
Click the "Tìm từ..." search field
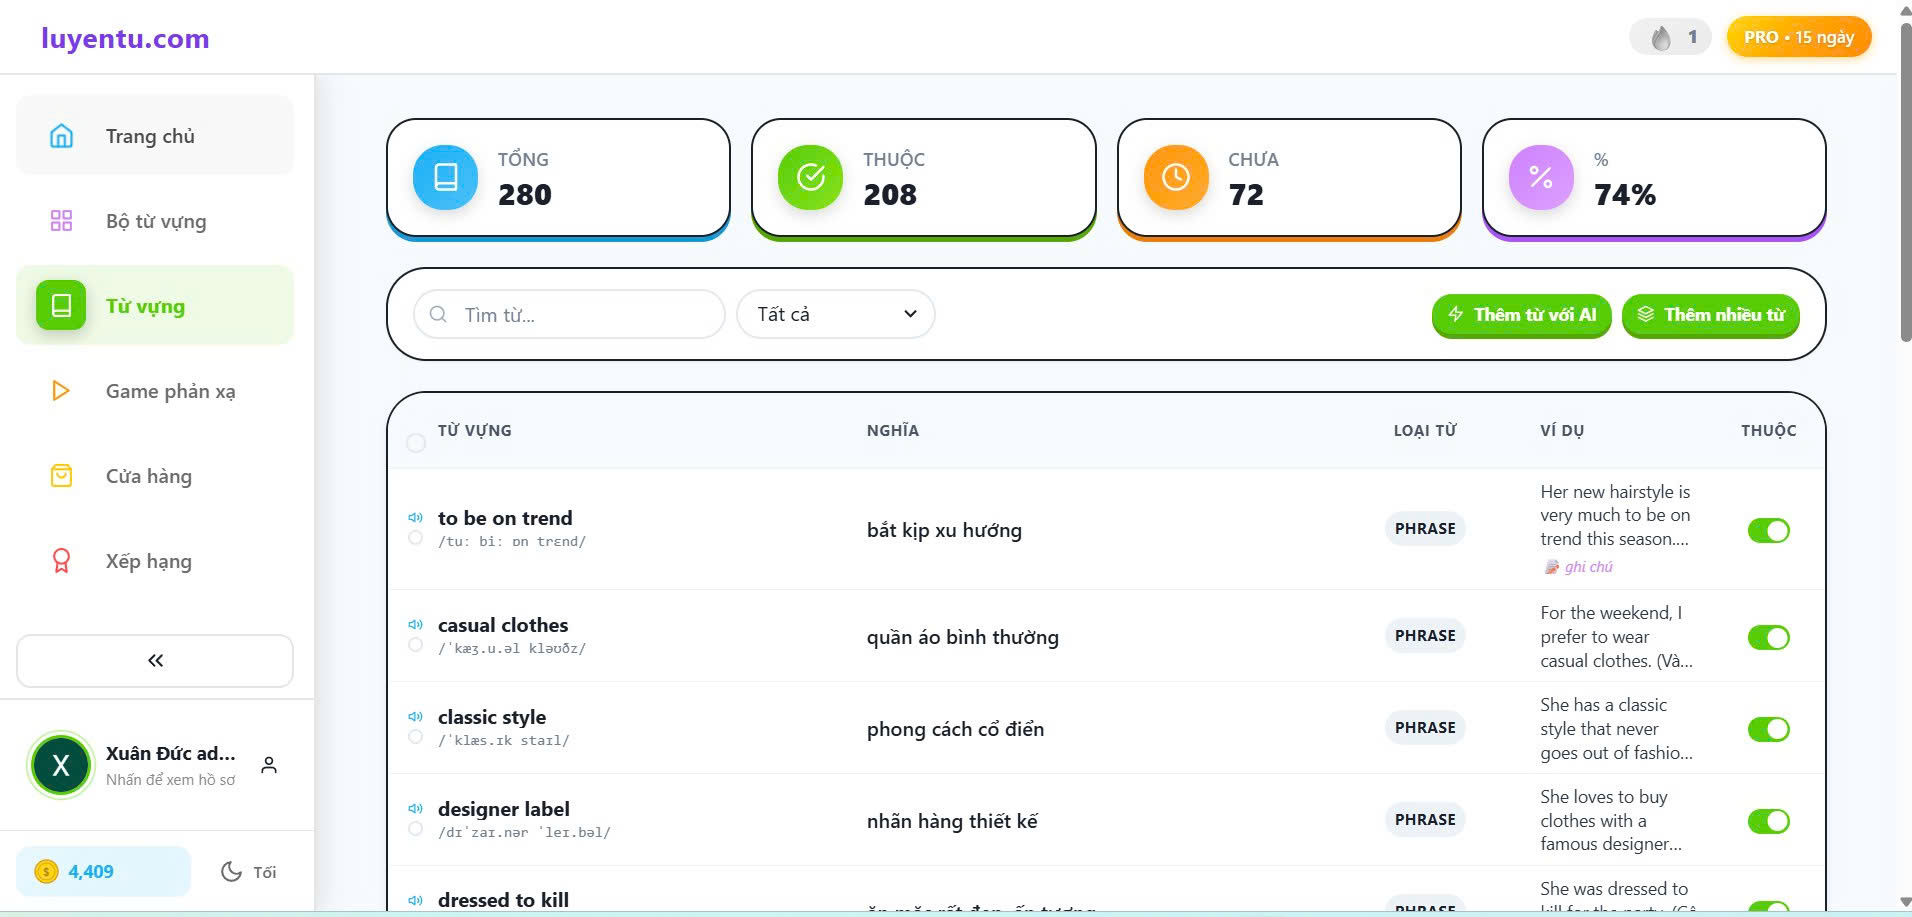(580, 315)
